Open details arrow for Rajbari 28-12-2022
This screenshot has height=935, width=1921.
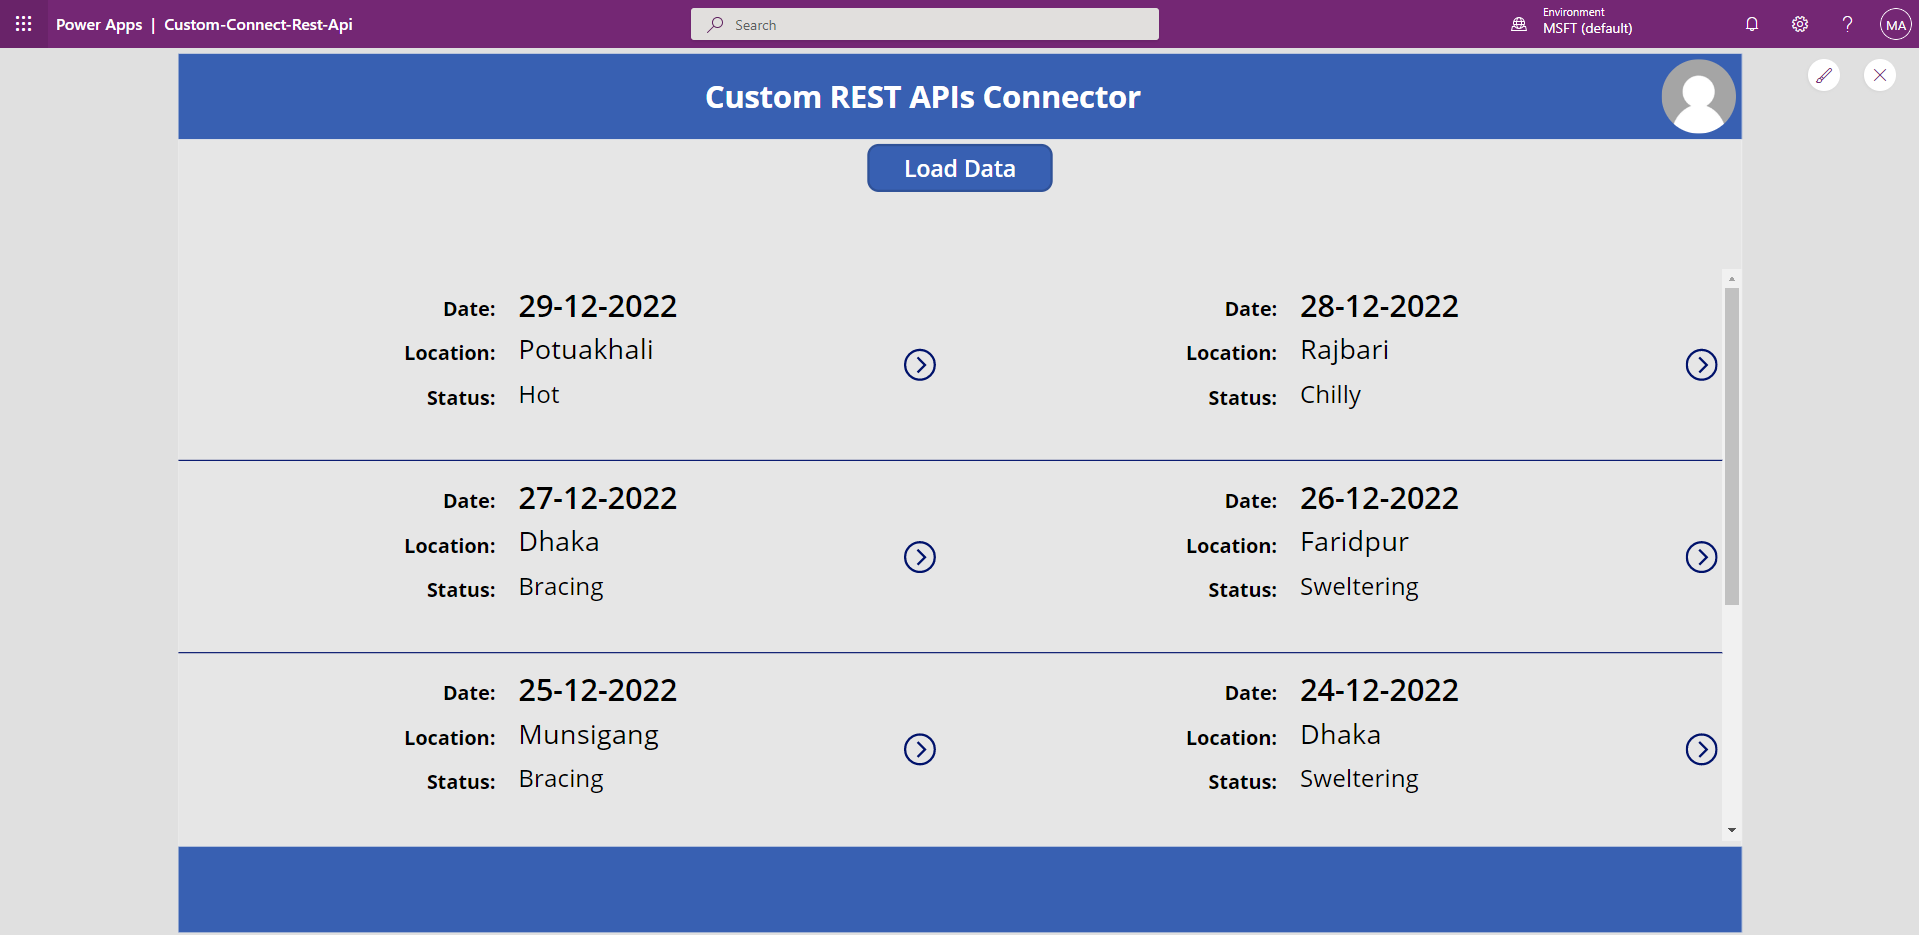1700,365
